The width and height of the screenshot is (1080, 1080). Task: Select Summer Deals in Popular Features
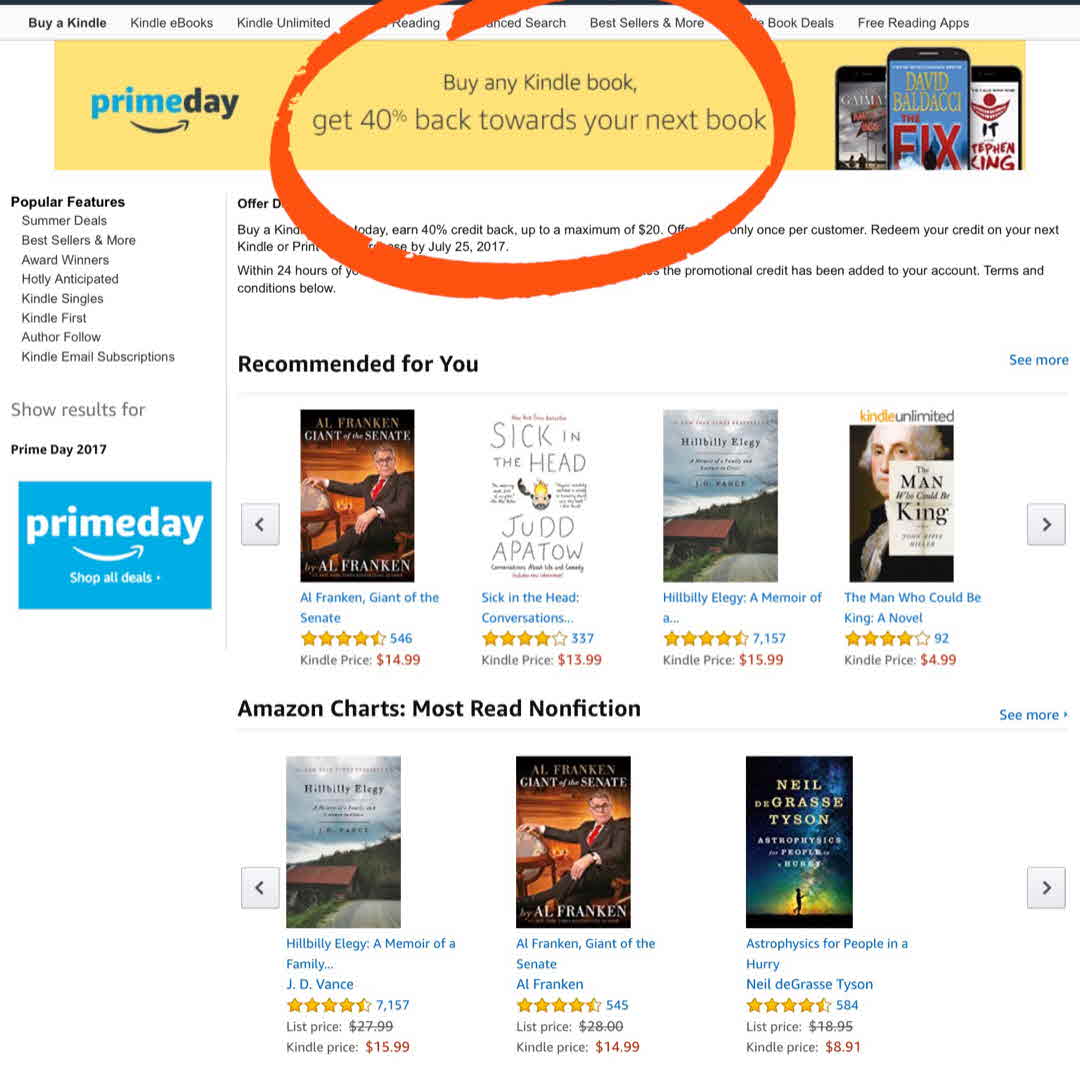click(64, 220)
